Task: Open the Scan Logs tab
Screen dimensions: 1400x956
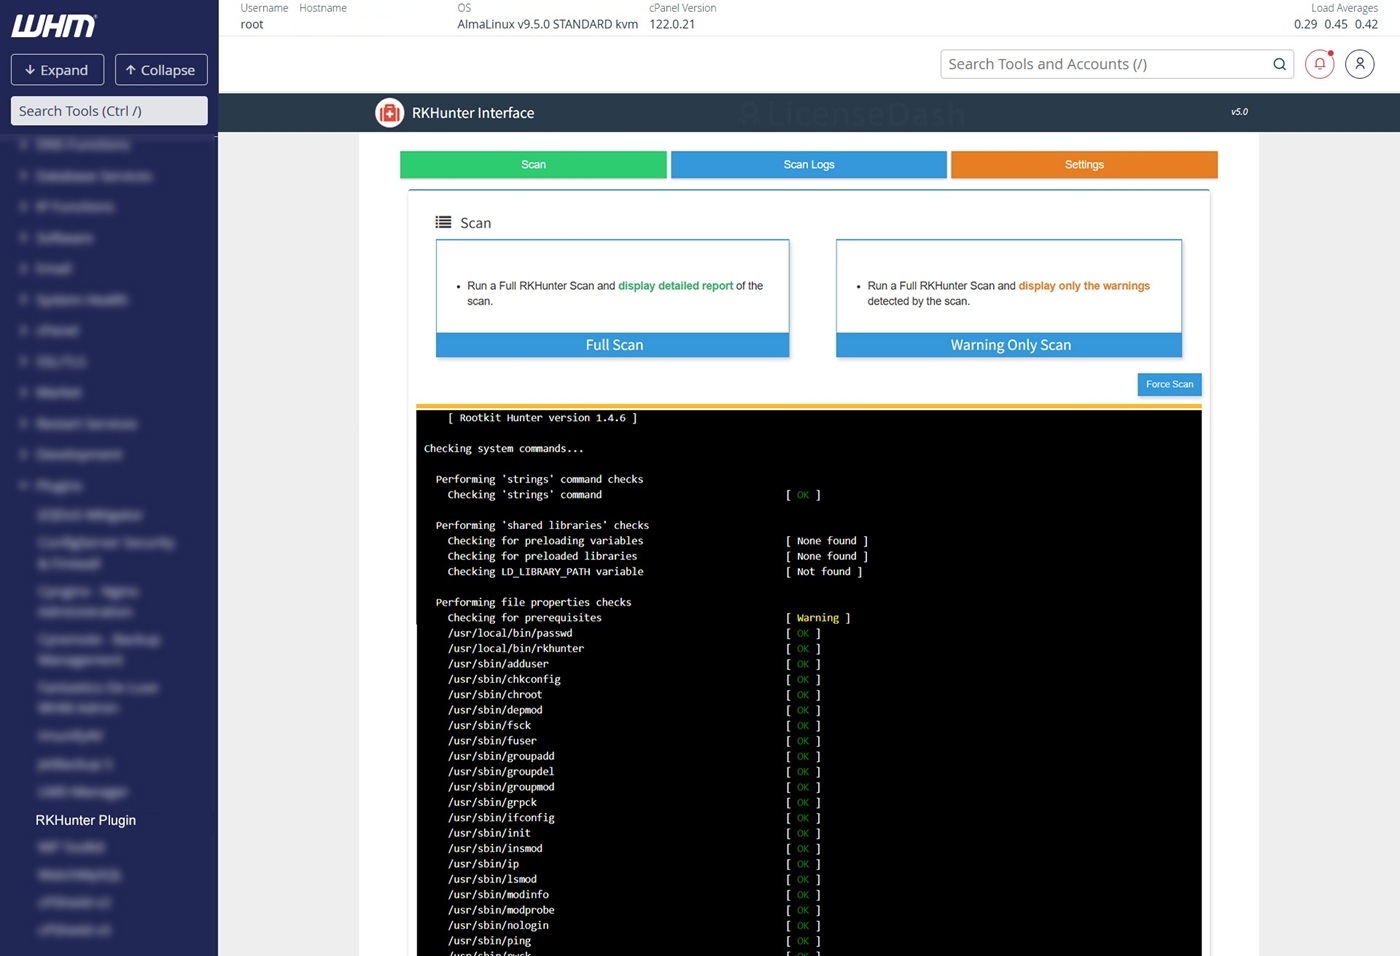Action: 808,165
